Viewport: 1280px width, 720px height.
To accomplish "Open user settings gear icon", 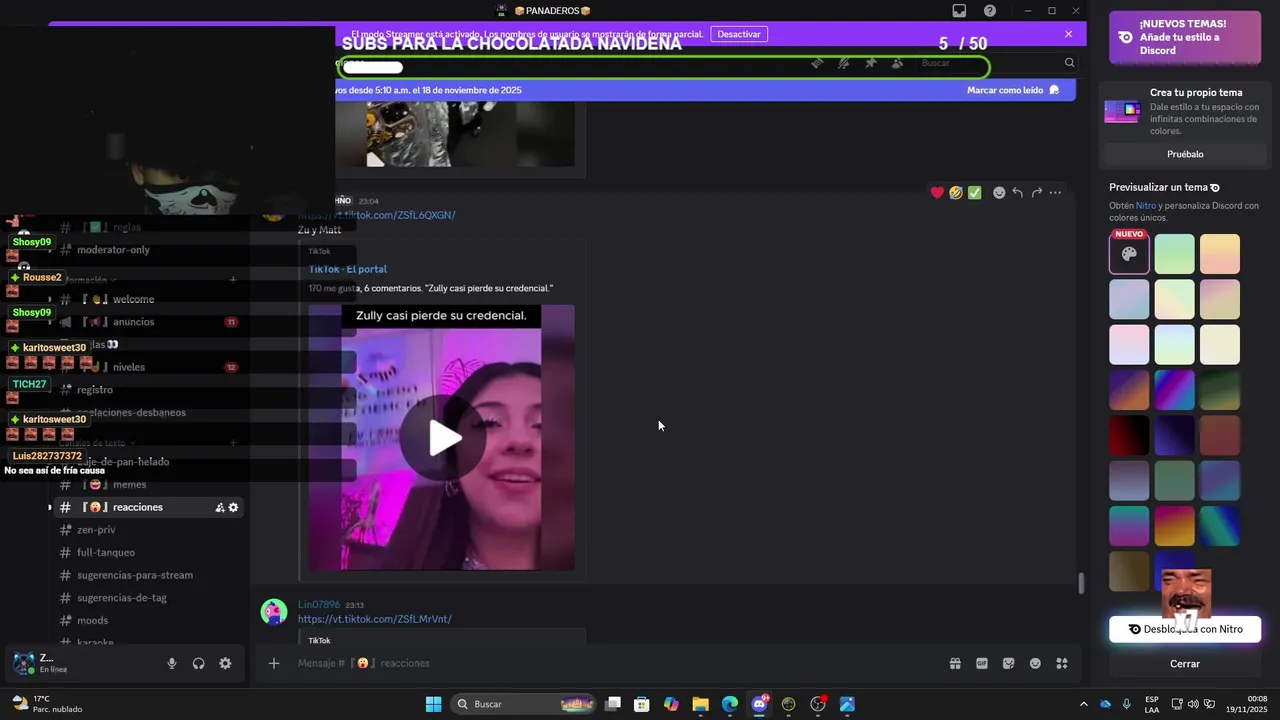I will point(225,663).
